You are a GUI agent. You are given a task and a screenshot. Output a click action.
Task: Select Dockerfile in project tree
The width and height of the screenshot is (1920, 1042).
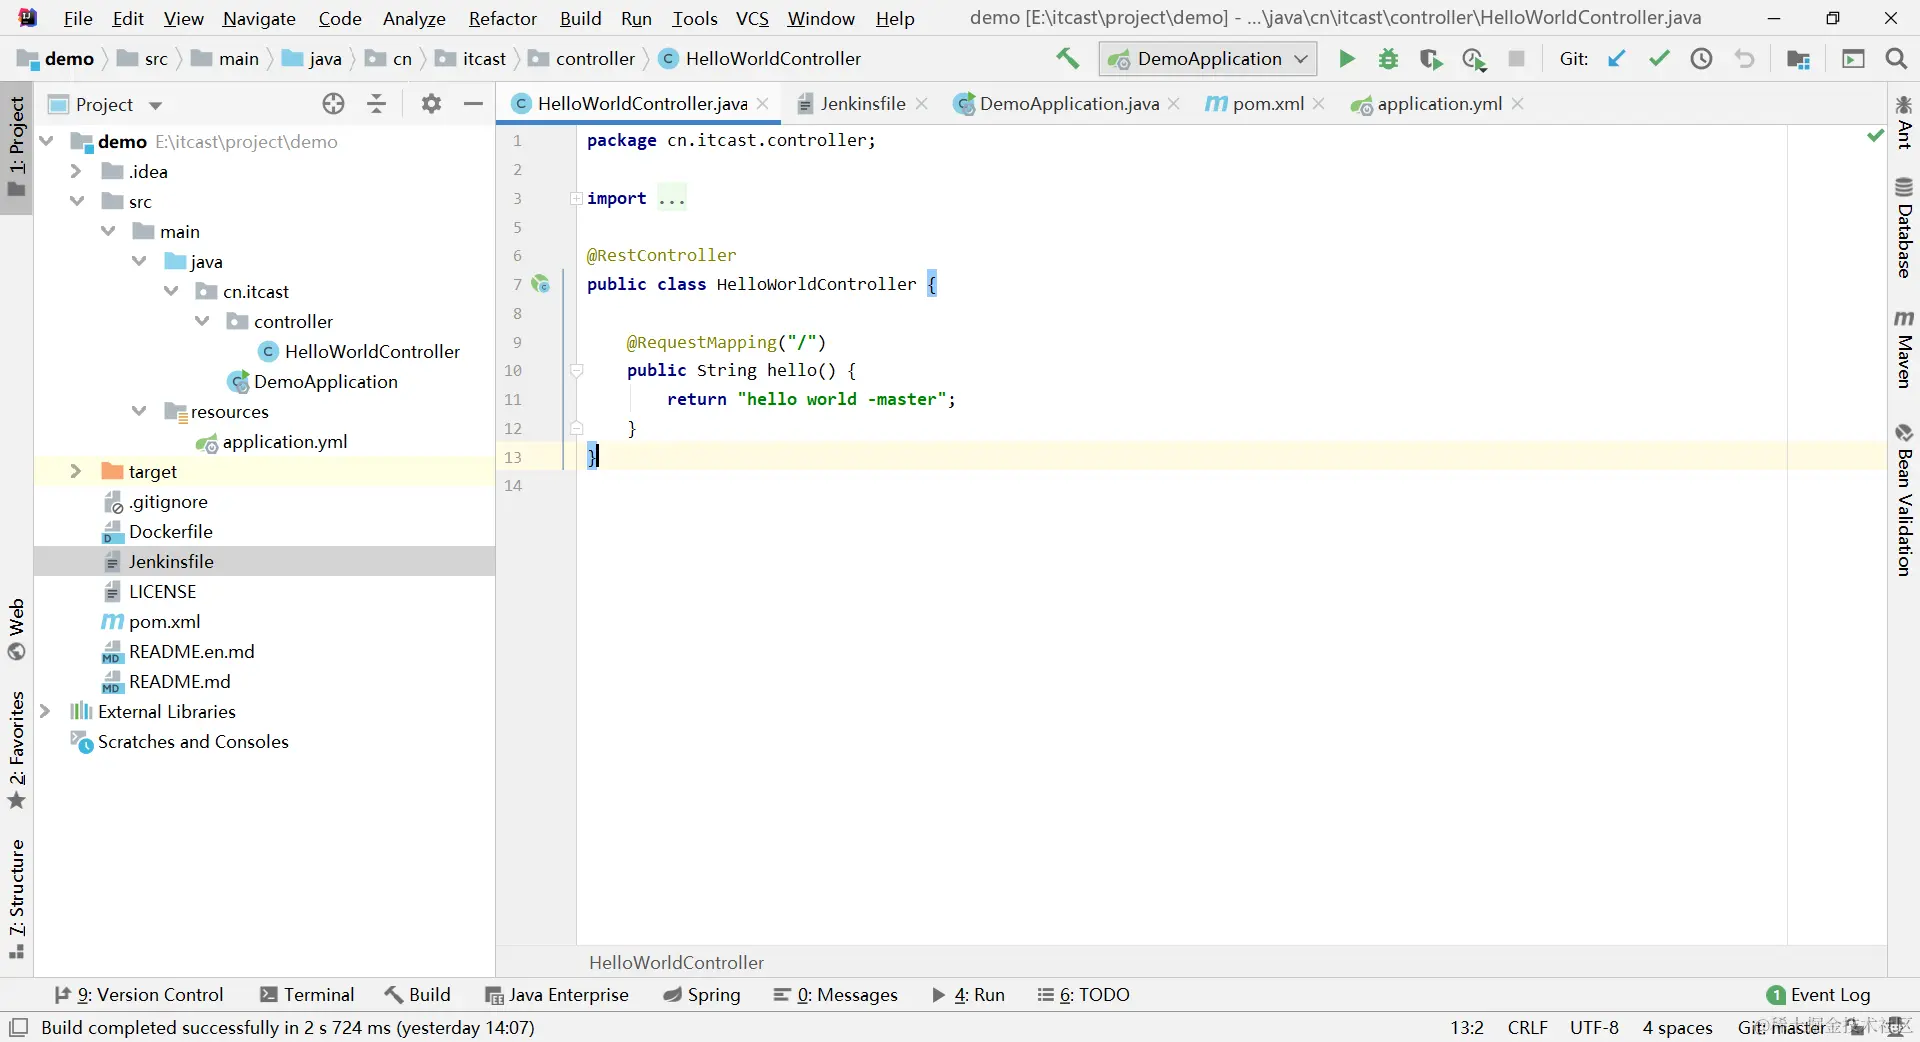[x=171, y=531]
